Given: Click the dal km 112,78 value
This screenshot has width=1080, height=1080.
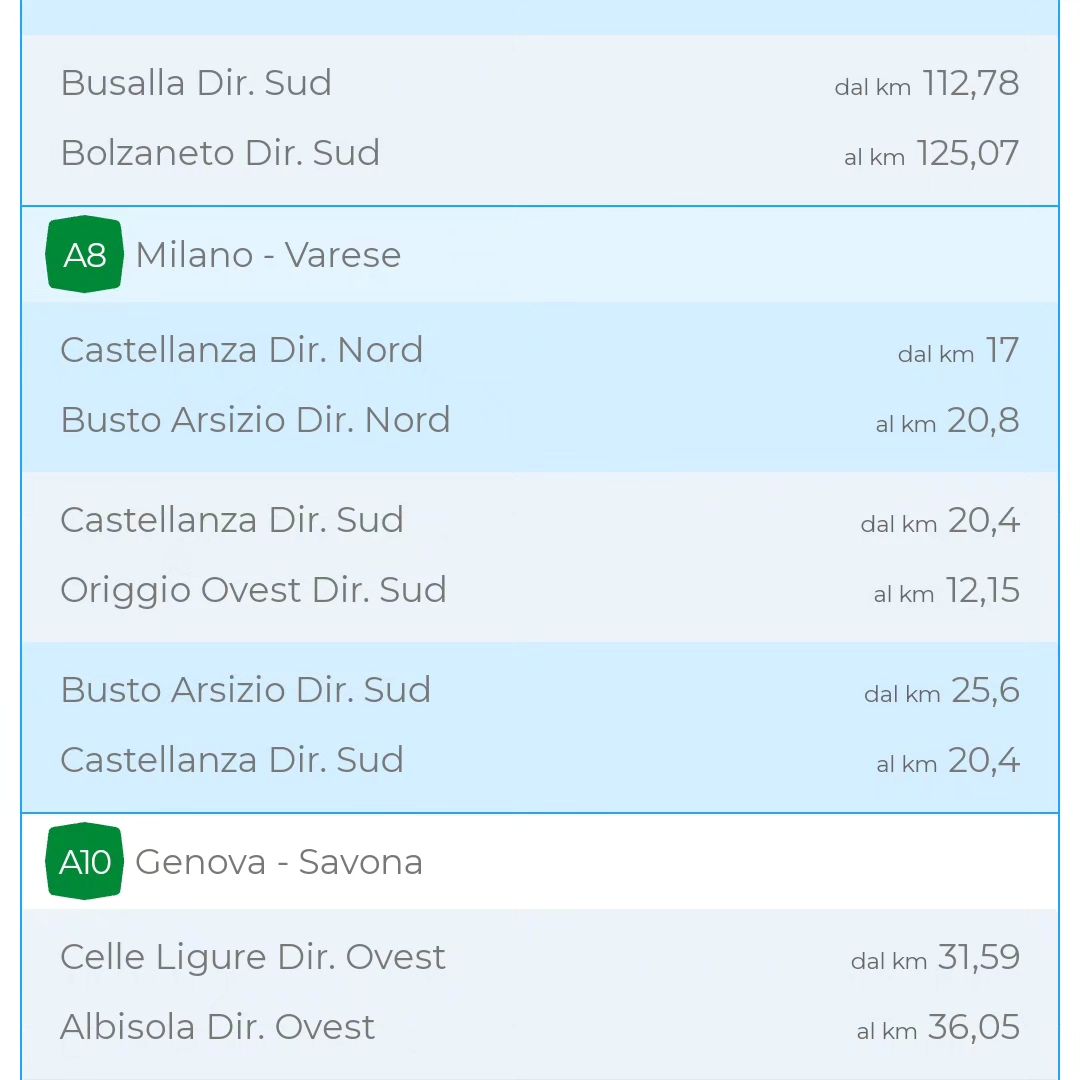Looking at the screenshot, I should point(926,83).
